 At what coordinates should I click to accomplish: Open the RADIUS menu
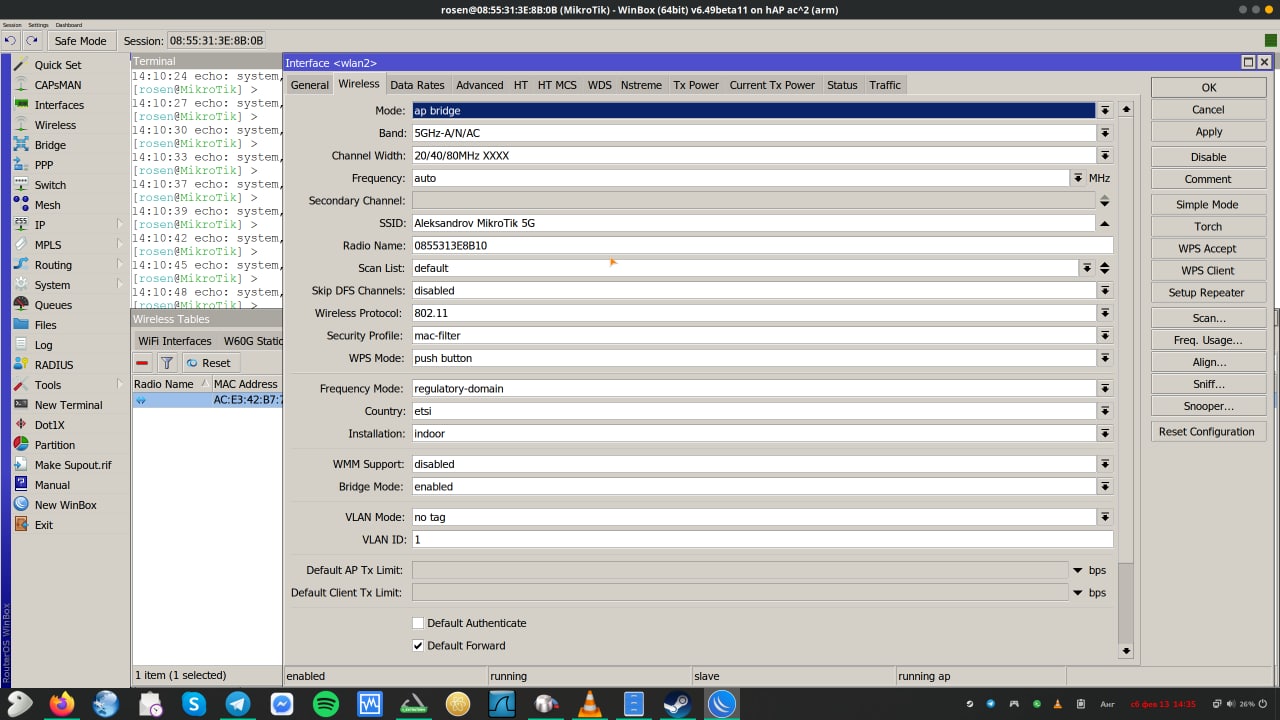click(x=54, y=365)
